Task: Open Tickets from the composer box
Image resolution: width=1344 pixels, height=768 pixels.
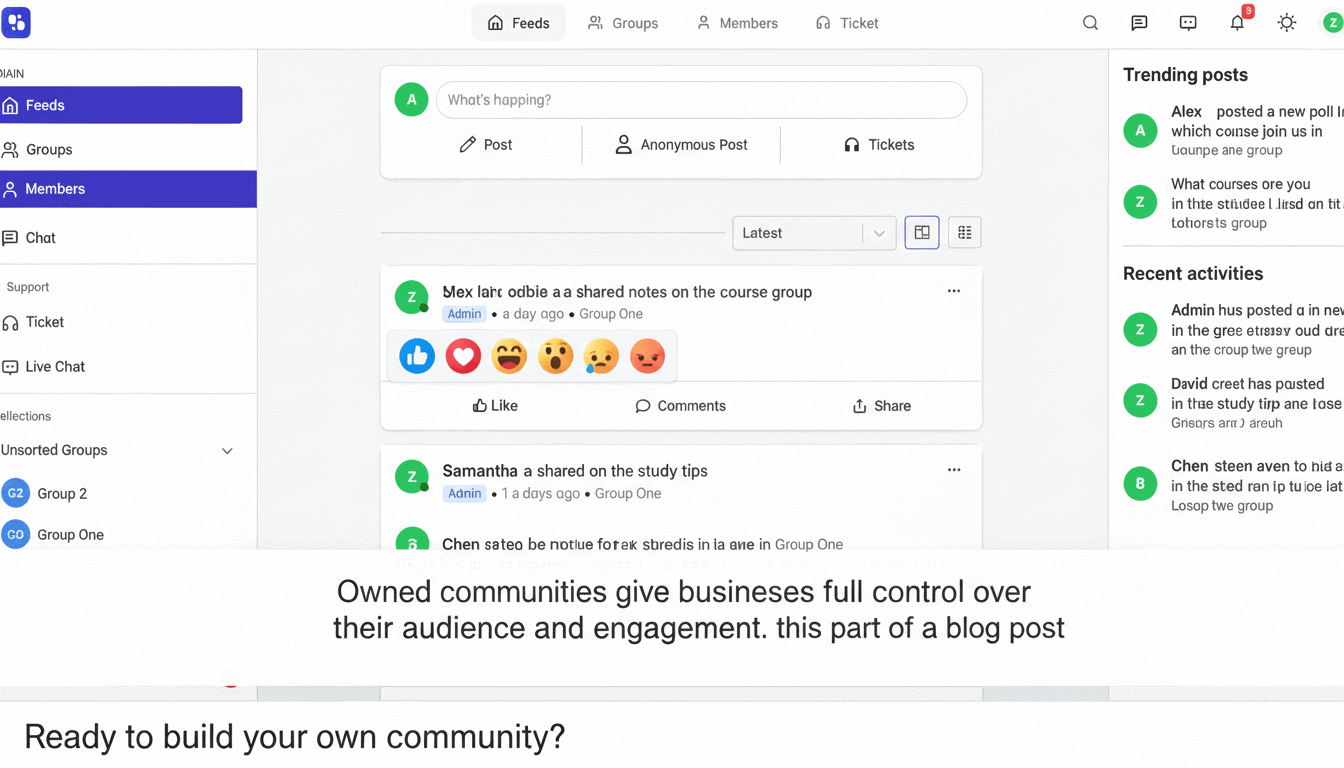Action: tap(879, 145)
